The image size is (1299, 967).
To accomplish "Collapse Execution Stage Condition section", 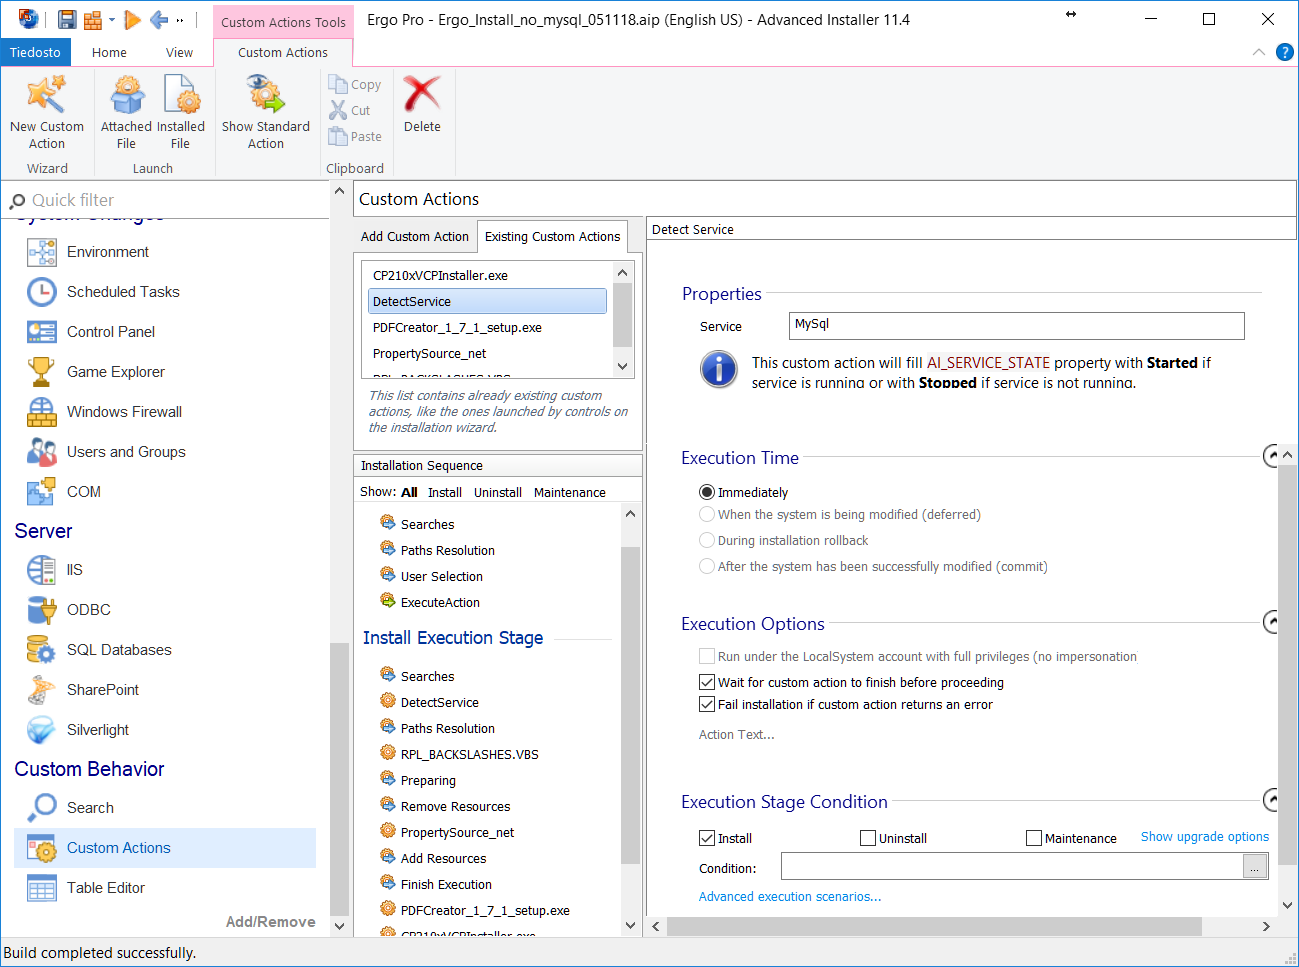I will [x=1272, y=800].
